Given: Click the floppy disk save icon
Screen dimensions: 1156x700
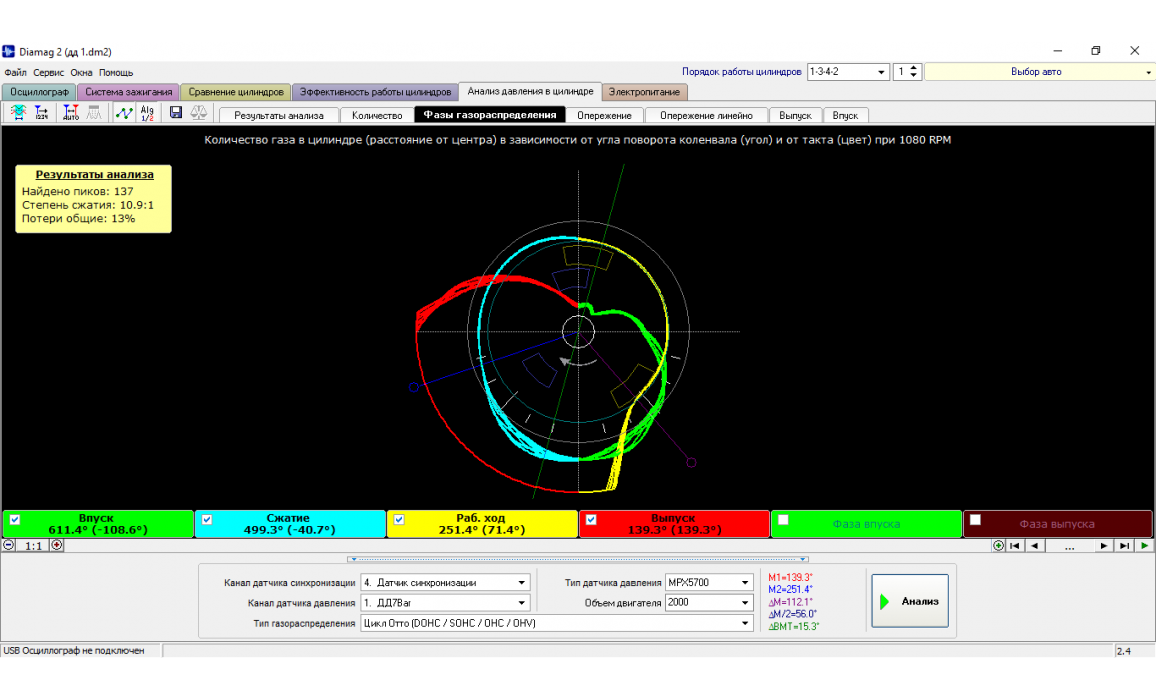Looking at the screenshot, I should [176, 113].
